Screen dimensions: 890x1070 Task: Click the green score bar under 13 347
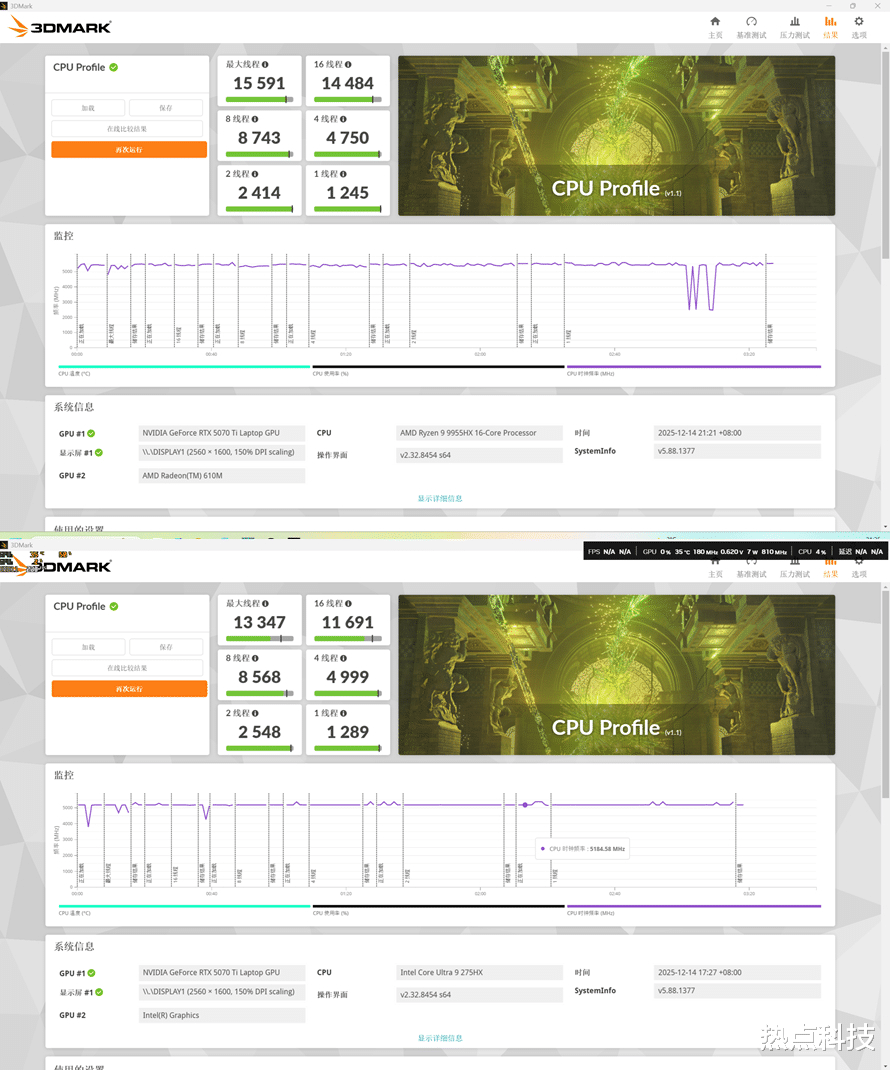click(259, 639)
